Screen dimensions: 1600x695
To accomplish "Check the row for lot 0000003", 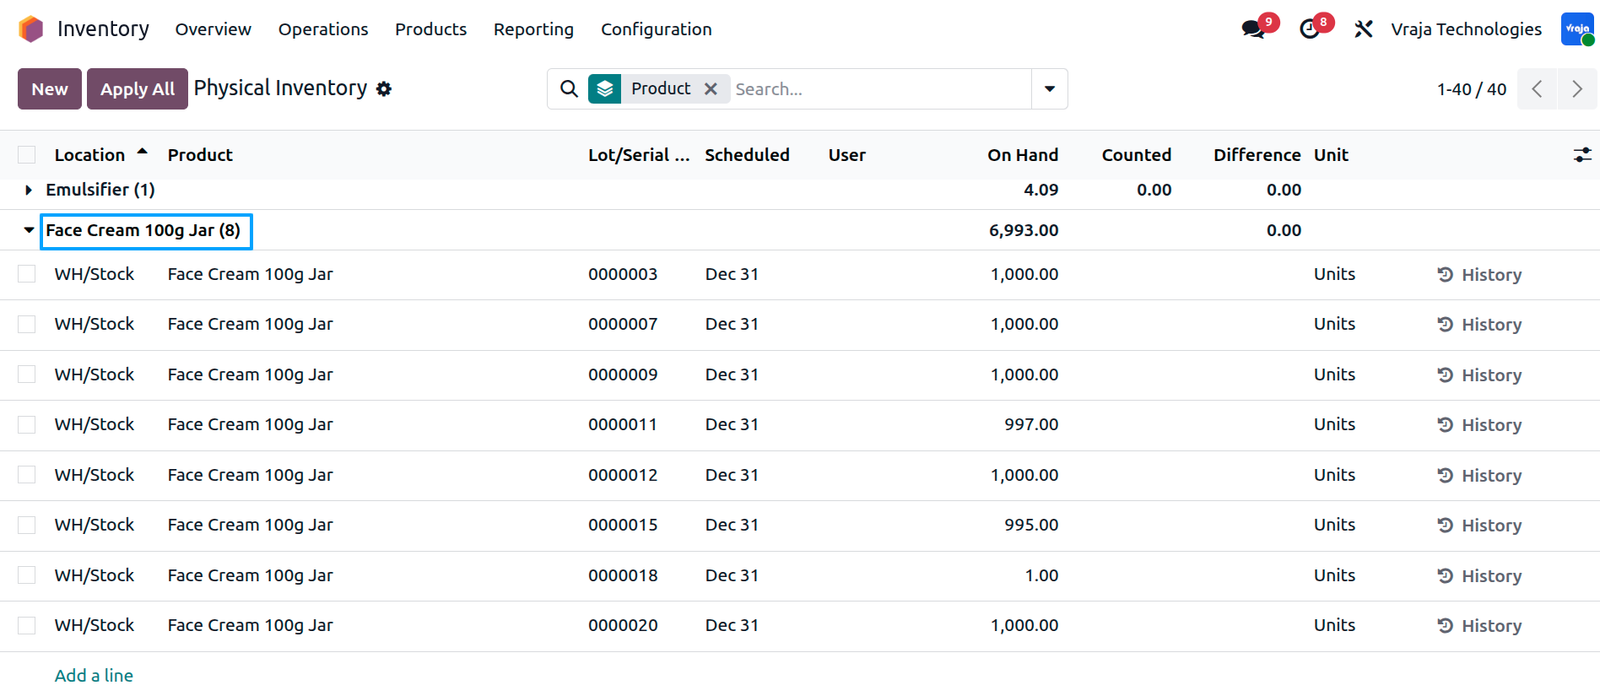I will pyautogui.click(x=27, y=274).
